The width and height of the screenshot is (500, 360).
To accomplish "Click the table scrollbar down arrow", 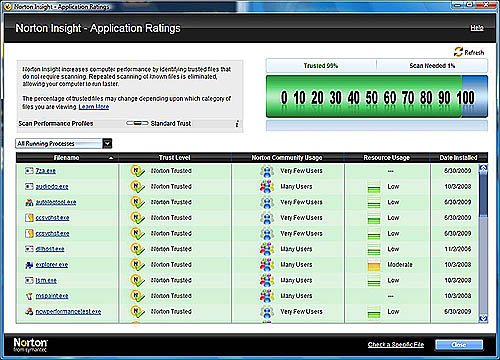I will tap(483, 319).
